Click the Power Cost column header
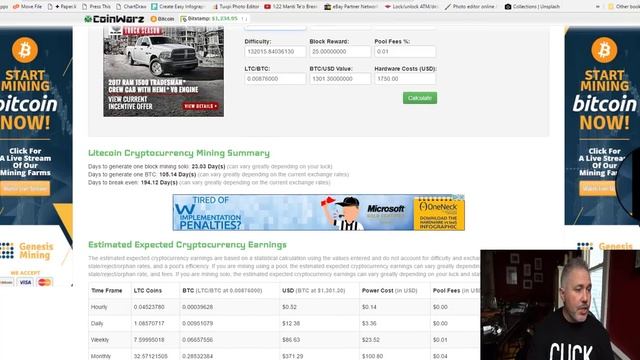Screen dimensions: 640x360 (389, 291)
